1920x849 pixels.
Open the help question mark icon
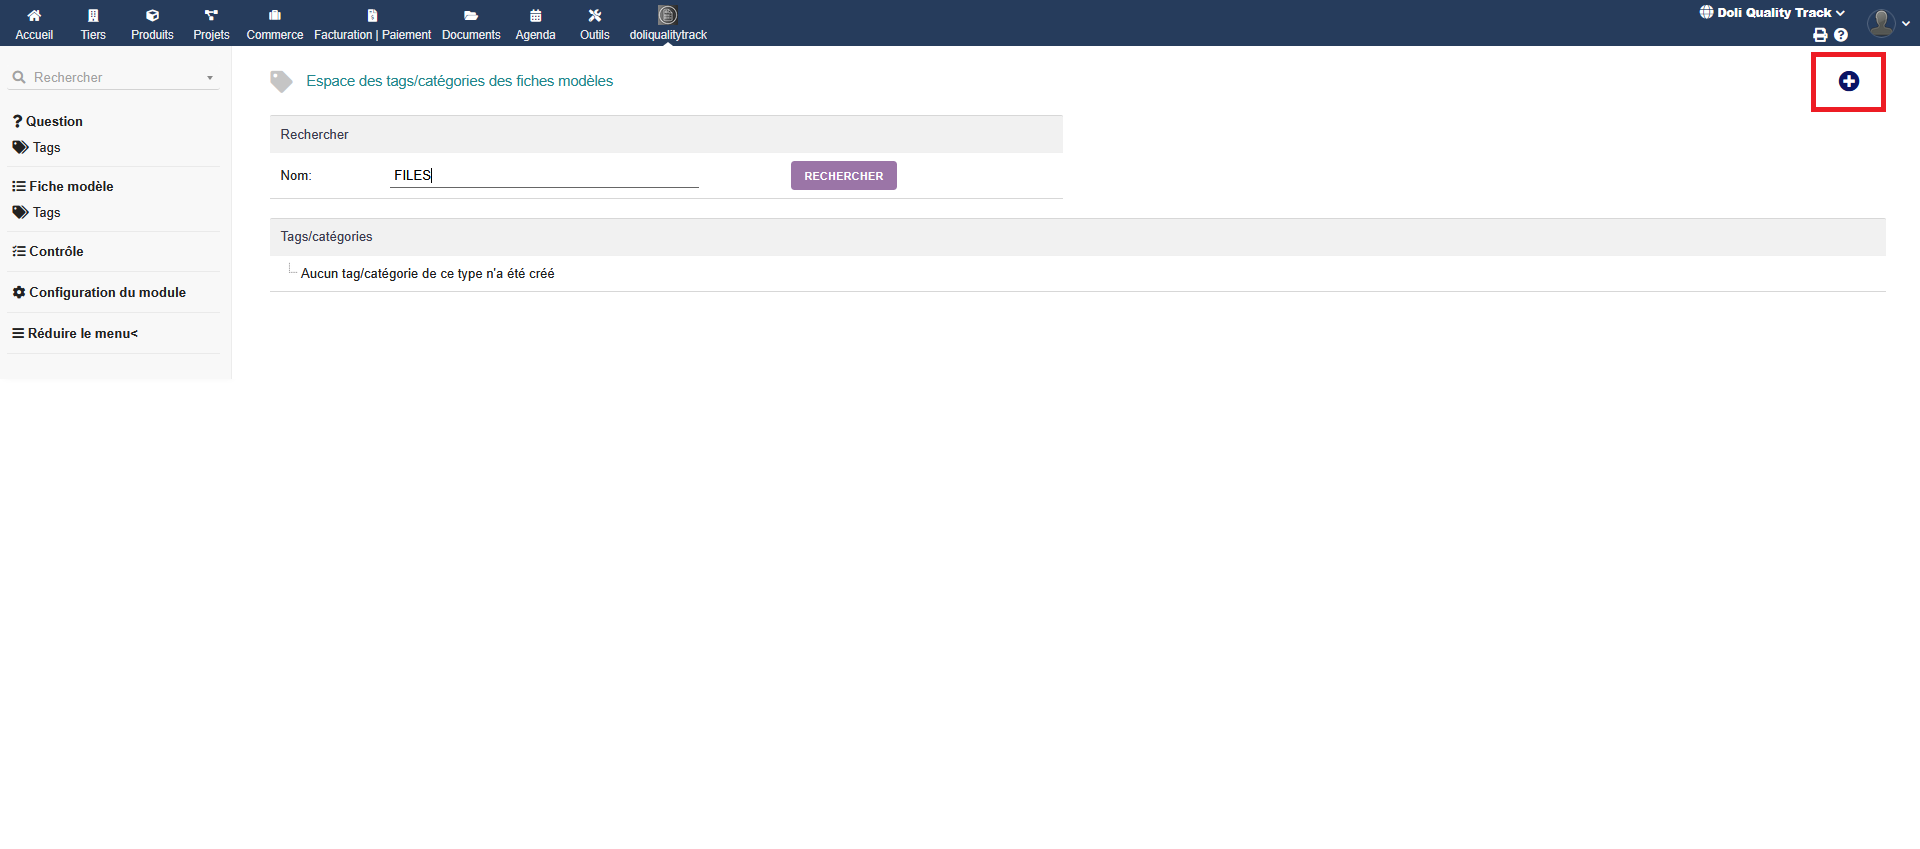1841,35
